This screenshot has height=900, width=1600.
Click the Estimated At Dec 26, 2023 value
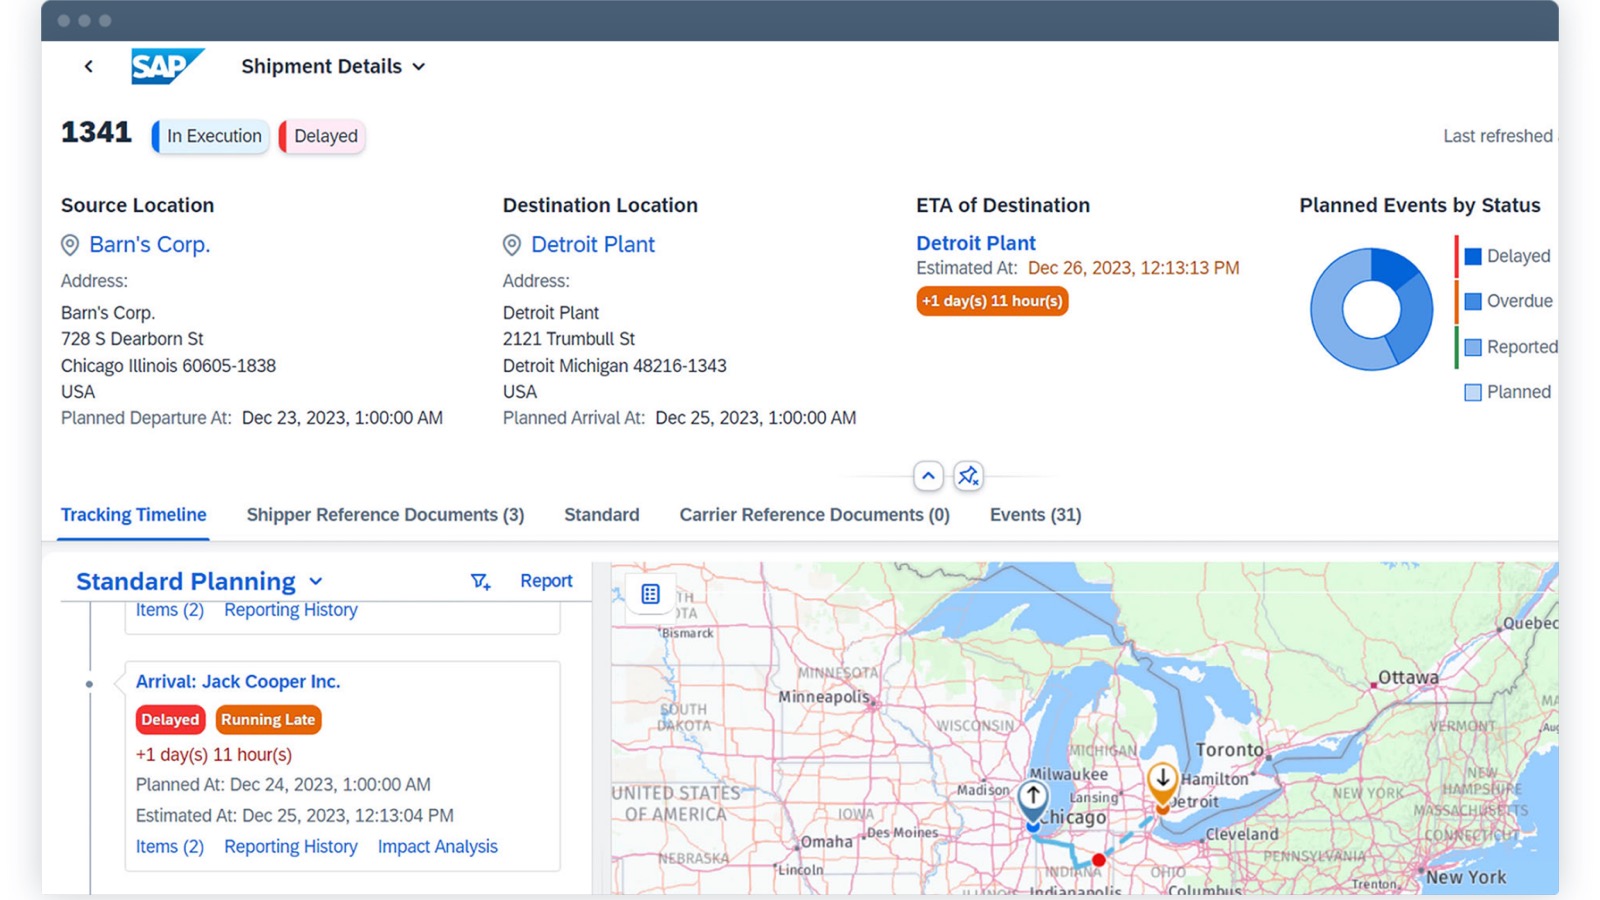pyautogui.click(x=1133, y=268)
